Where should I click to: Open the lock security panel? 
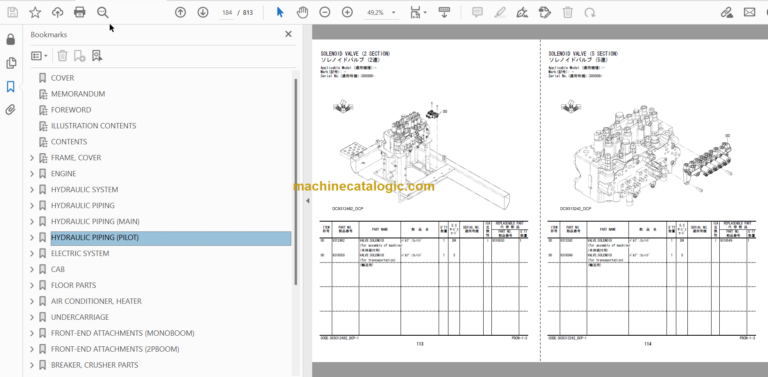[11, 40]
